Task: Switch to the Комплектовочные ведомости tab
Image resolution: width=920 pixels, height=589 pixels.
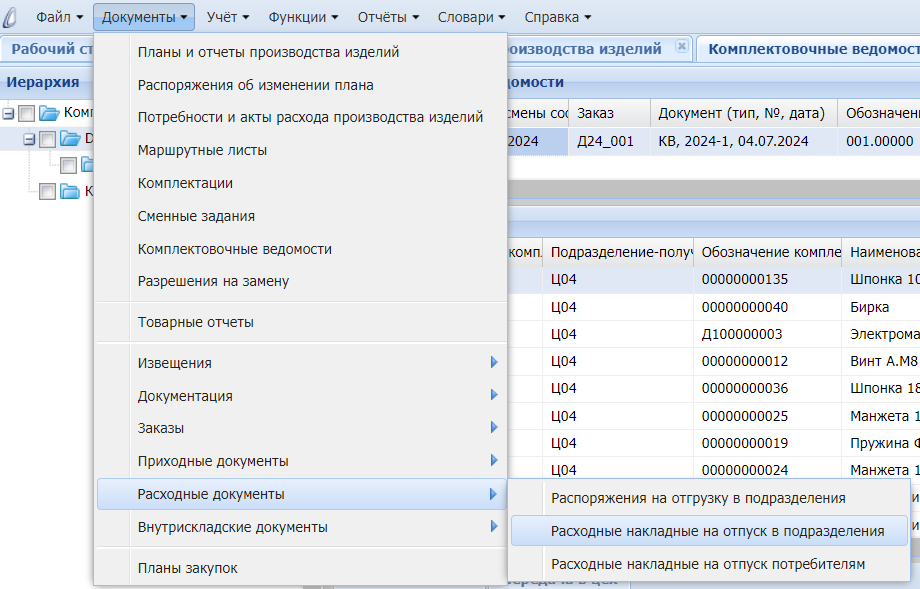Action: (x=808, y=49)
